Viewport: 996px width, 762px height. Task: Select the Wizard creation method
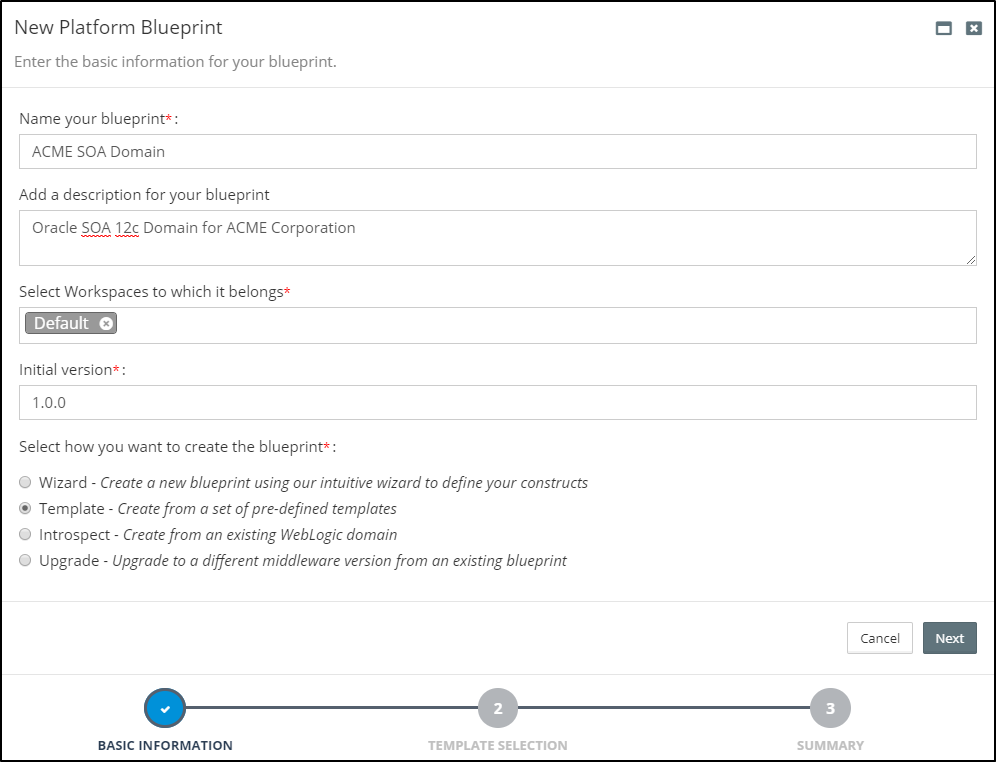pos(25,482)
